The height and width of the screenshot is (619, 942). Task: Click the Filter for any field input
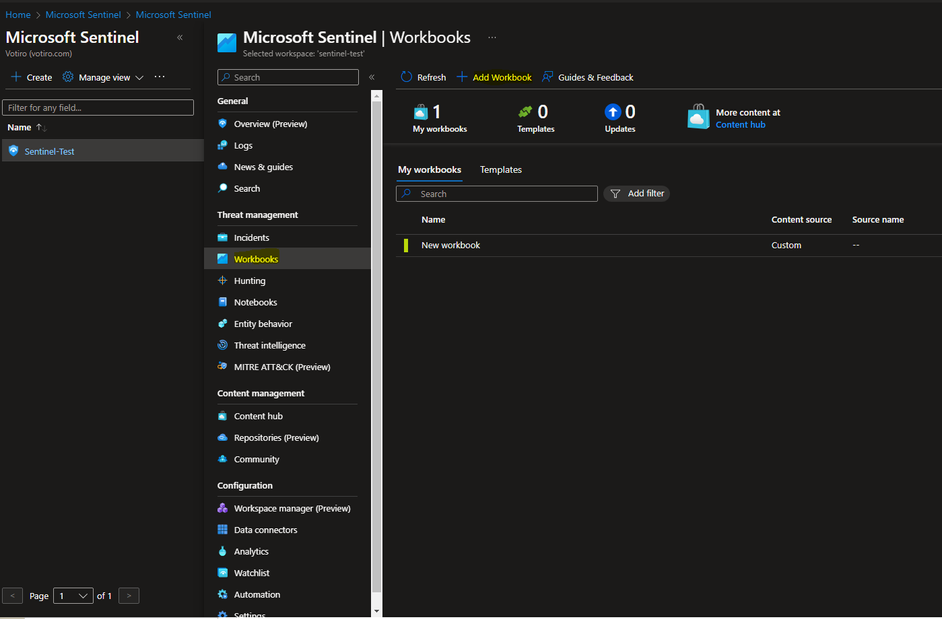click(x=98, y=108)
